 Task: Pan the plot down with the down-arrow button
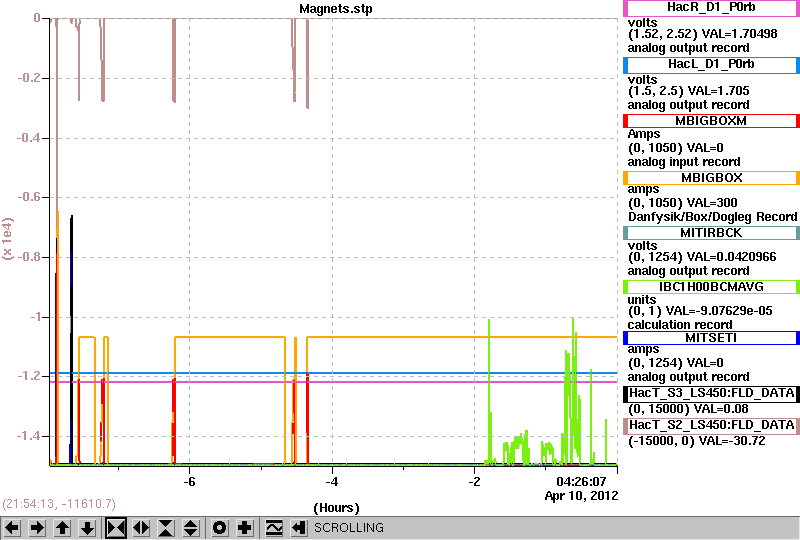click(88, 528)
